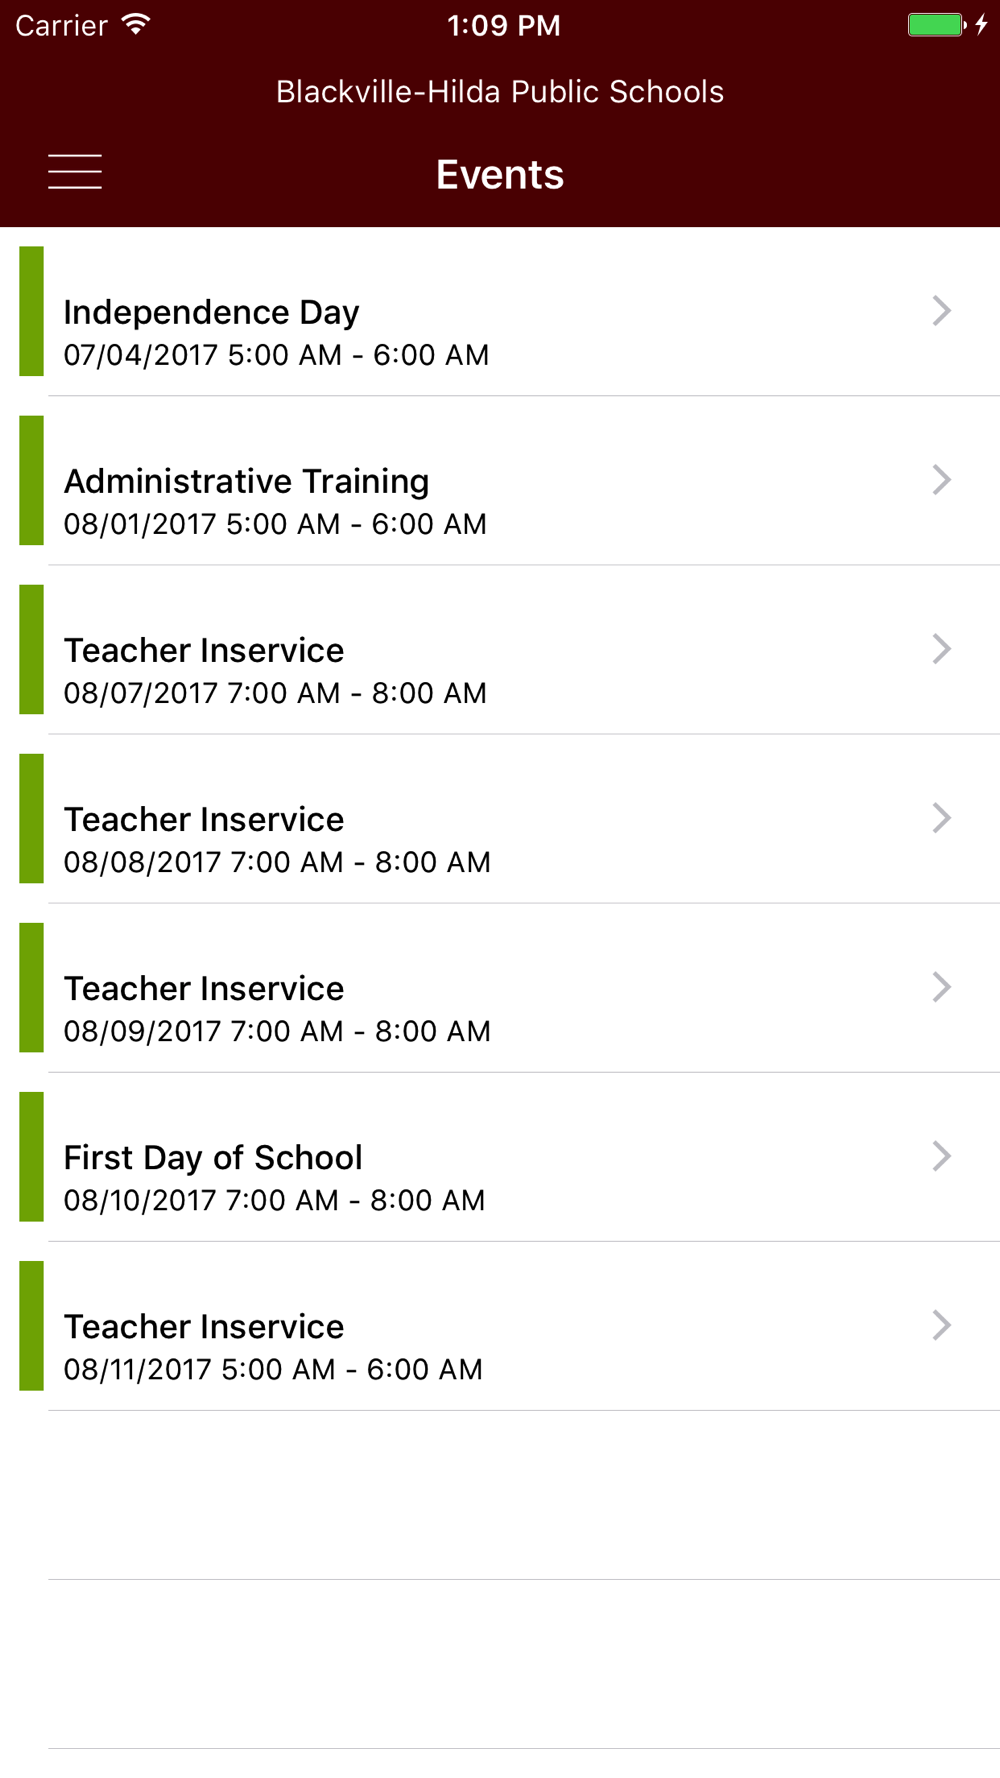
Task: Expand Administrative Training chevron arrow
Action: 941,480
